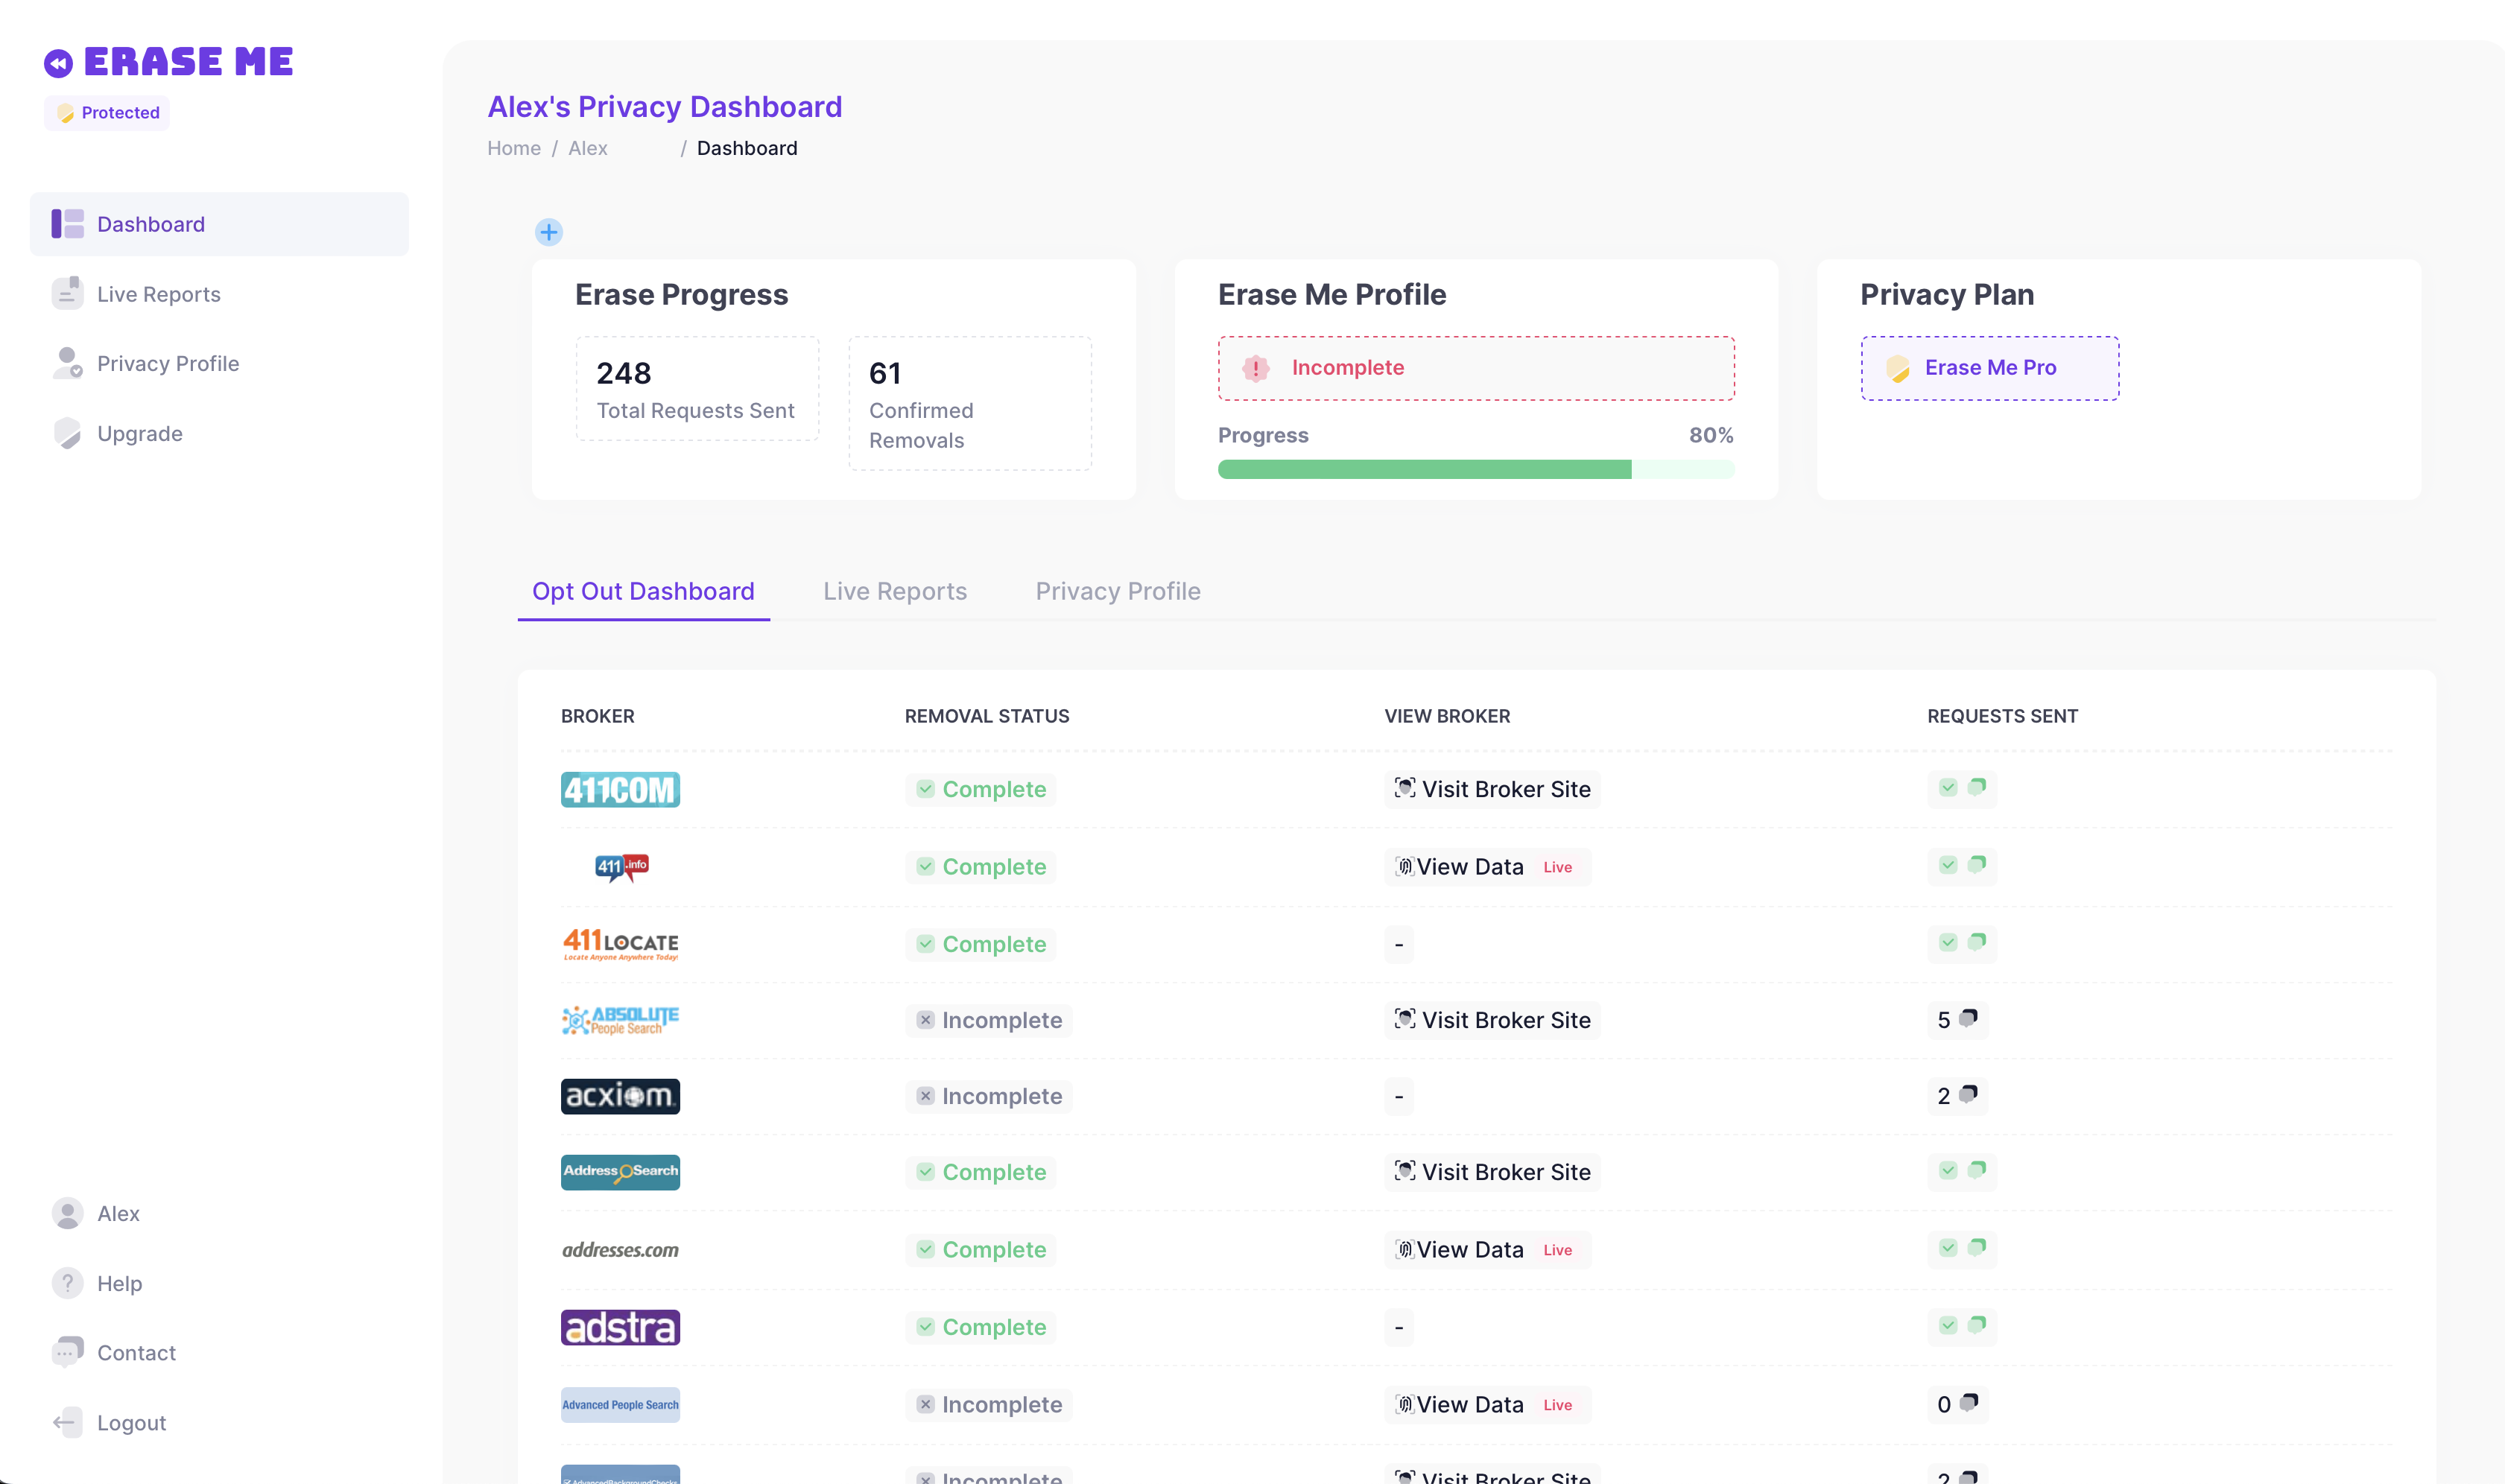
Task: Click View Data for addresses.com
Action: [x=1487, y=1250]
